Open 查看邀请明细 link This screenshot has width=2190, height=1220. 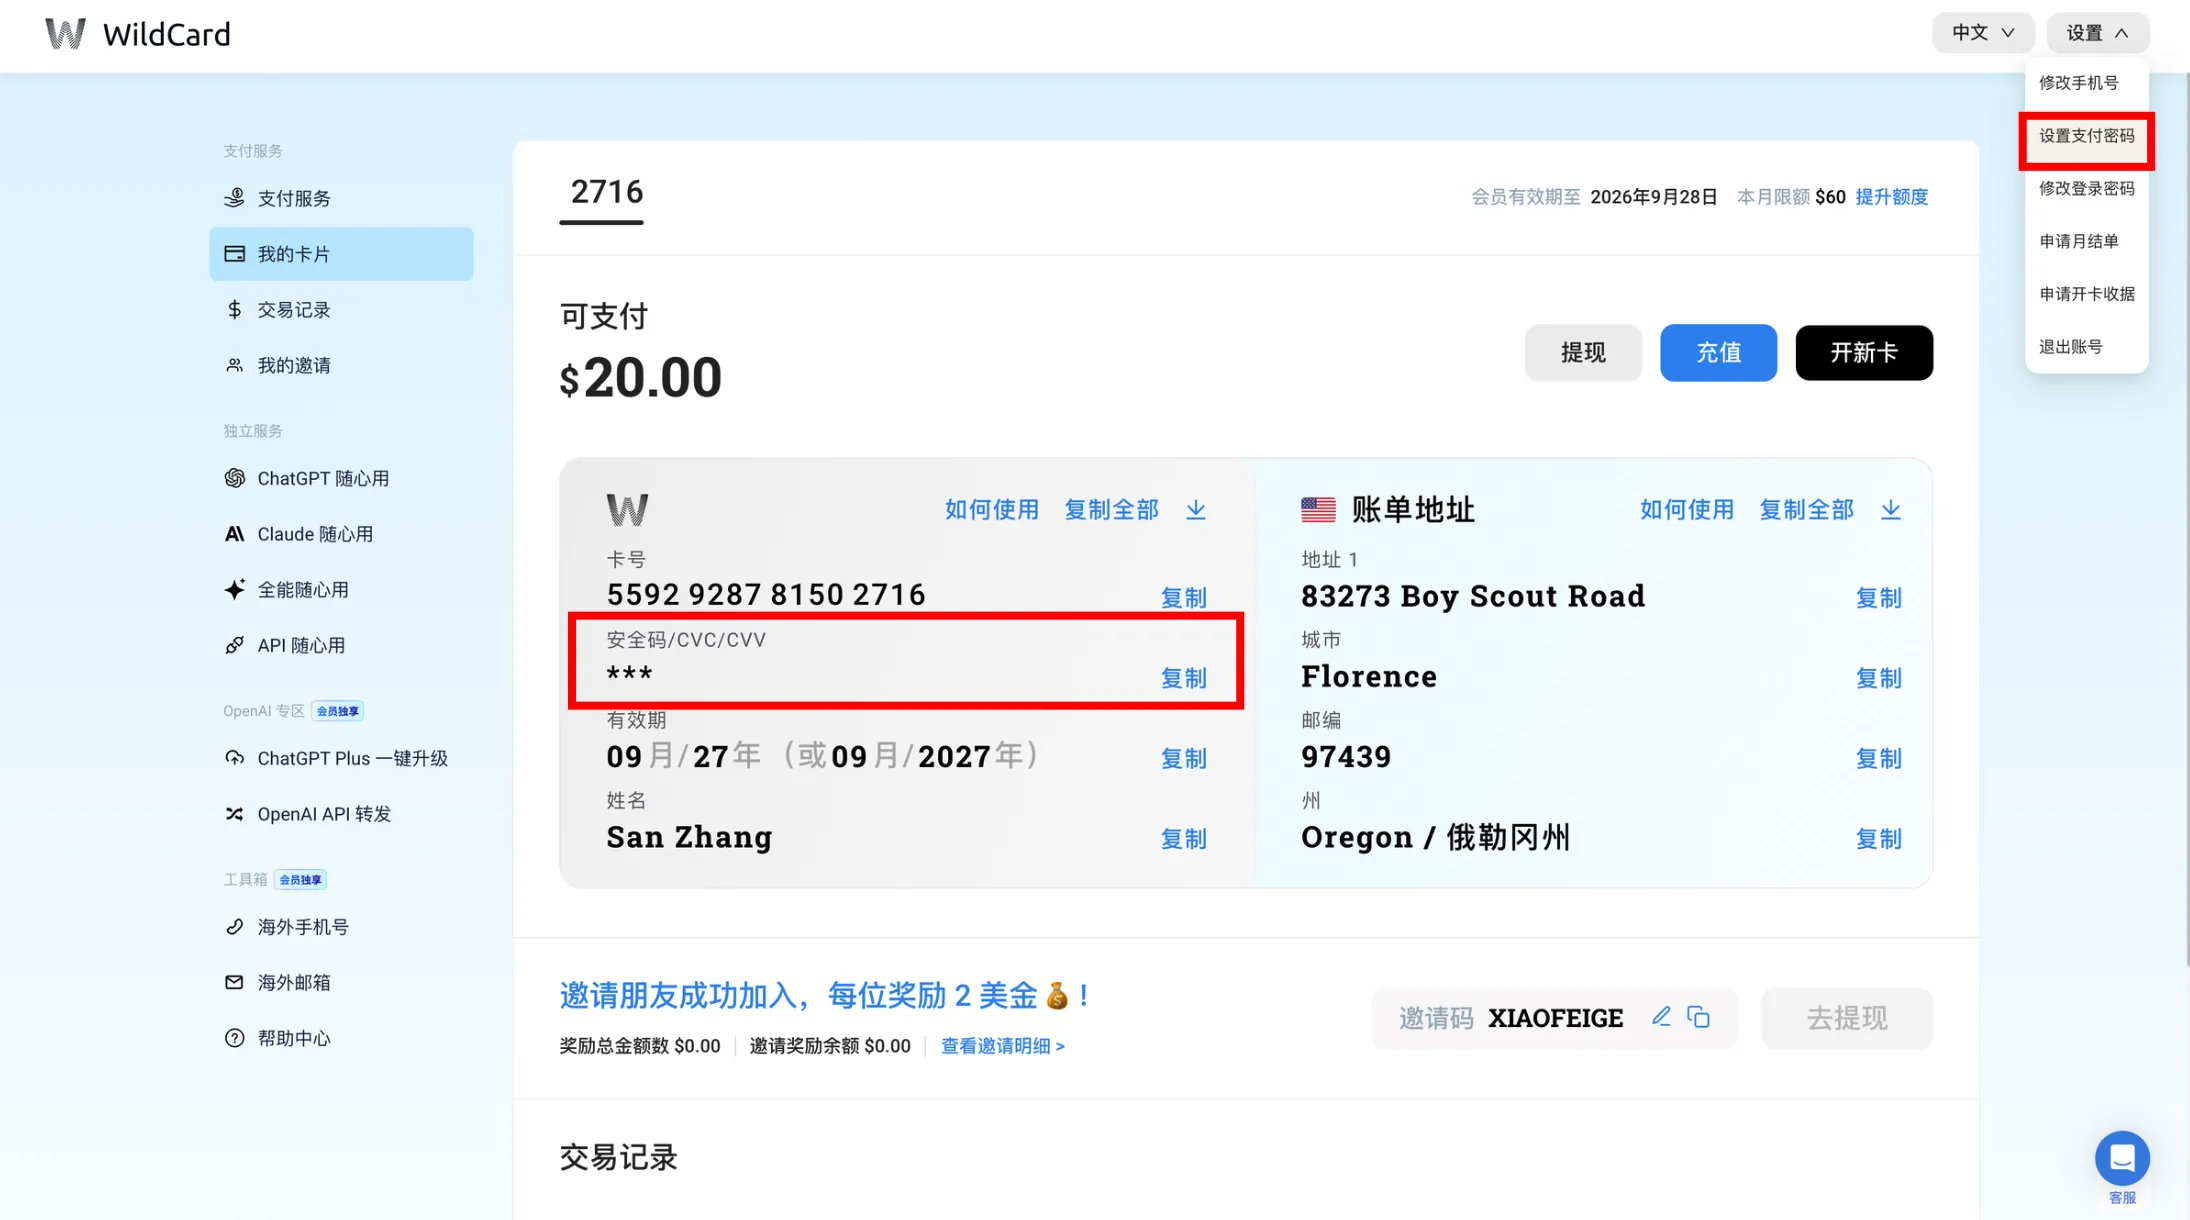click(1002, 1046)
